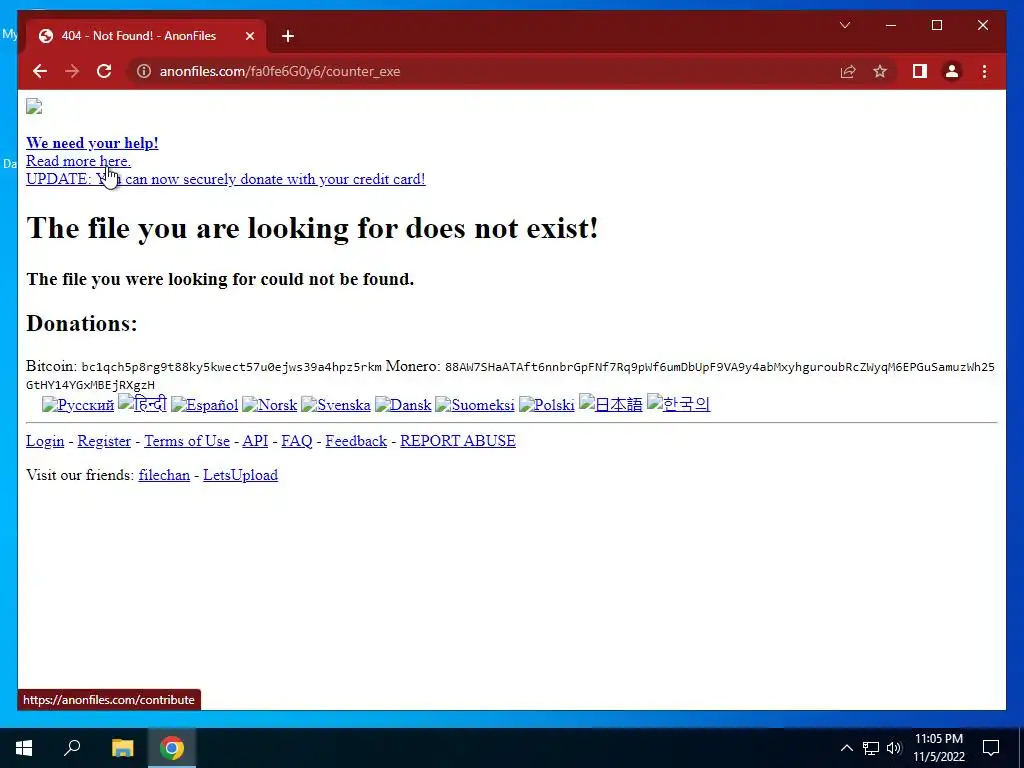Open a new tab with the plus button

[288, 36]
